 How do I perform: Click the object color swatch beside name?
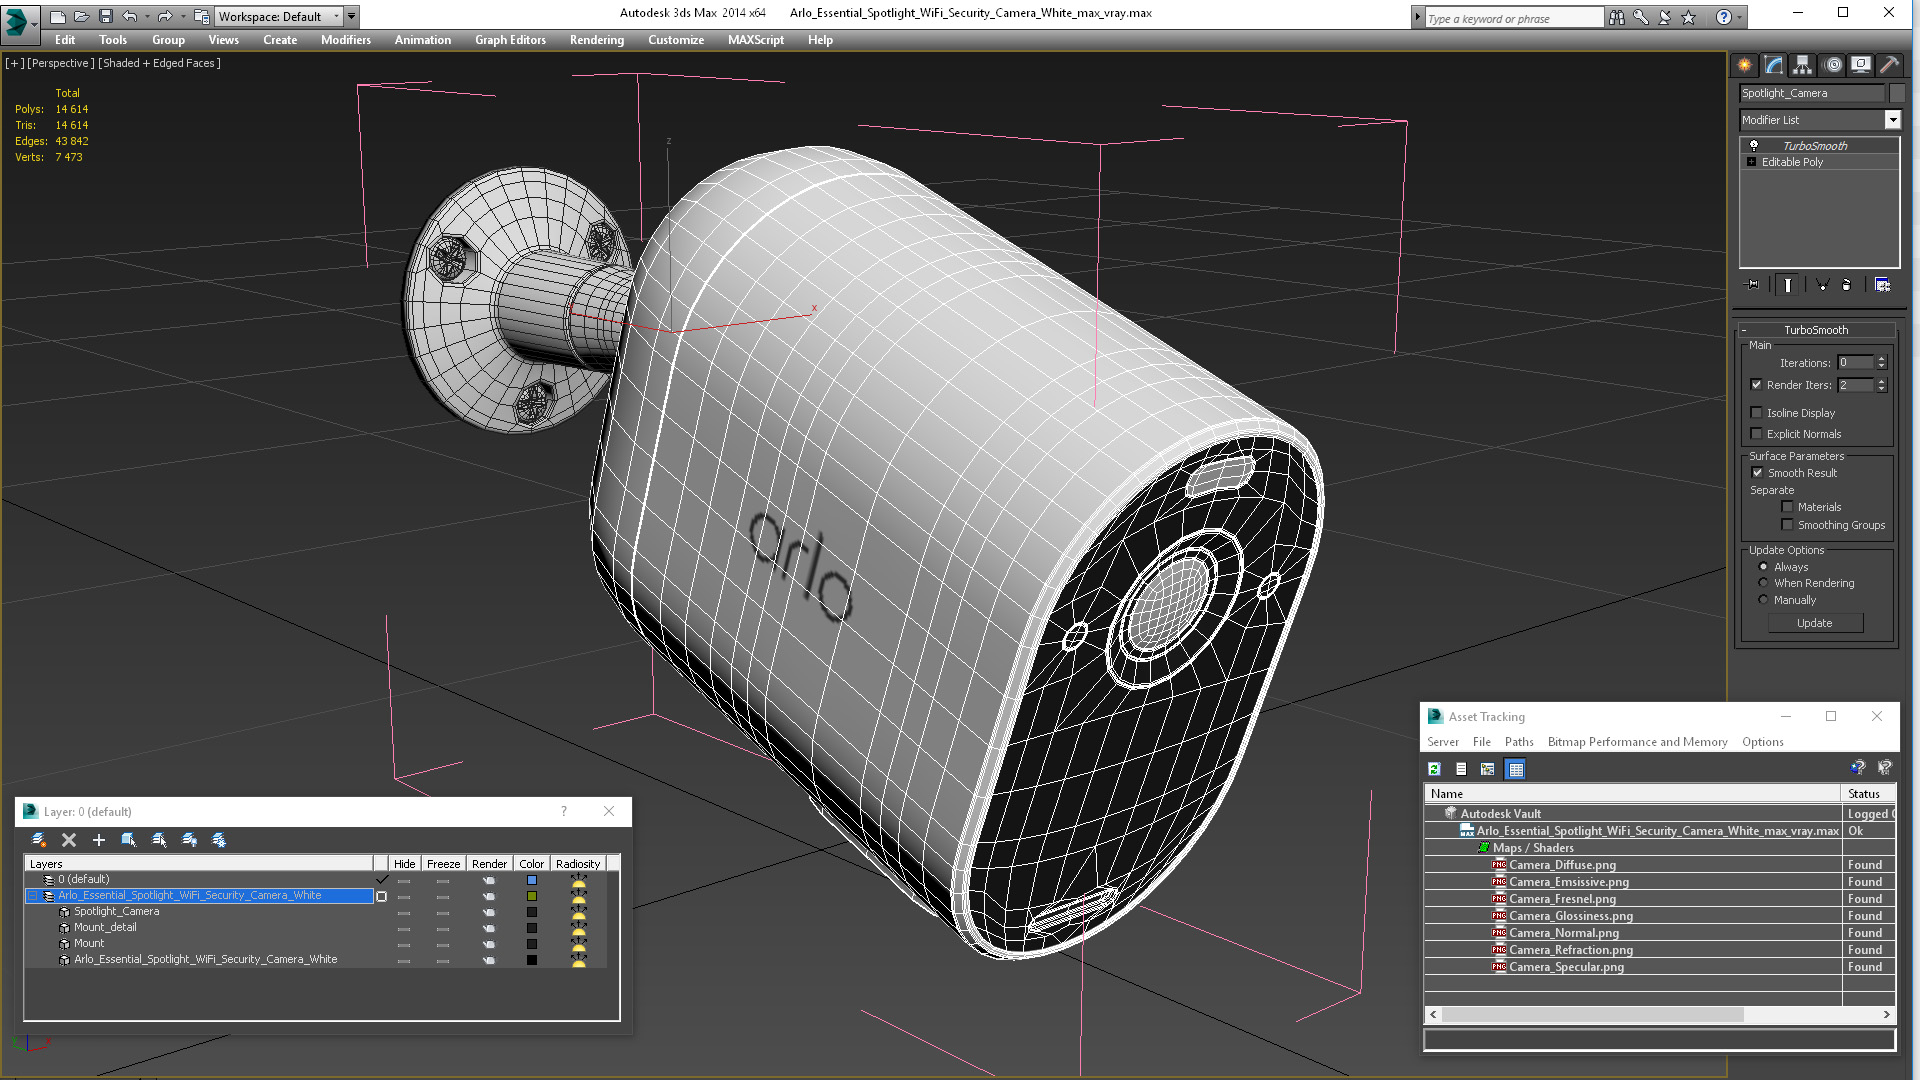click(x=1897, y=93)
